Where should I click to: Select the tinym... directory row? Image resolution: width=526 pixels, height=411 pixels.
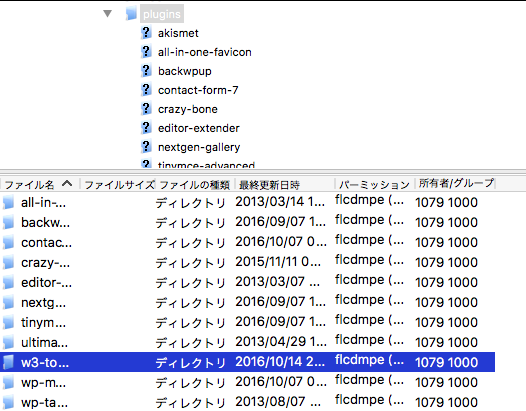(247, 322)
